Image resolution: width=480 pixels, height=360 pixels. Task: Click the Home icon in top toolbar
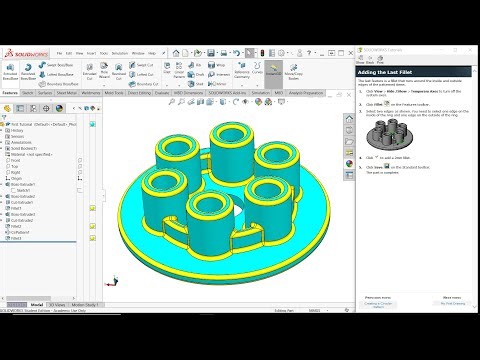176,53
